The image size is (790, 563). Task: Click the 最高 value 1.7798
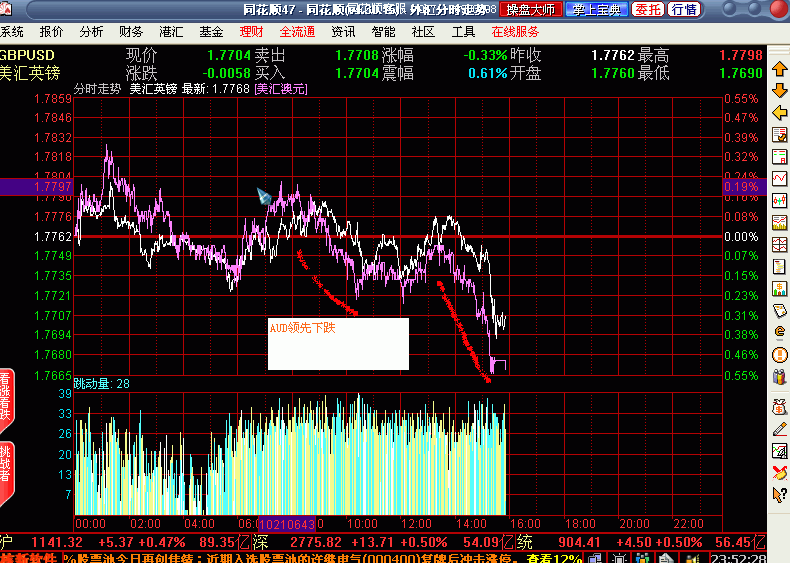pos(741,55)
